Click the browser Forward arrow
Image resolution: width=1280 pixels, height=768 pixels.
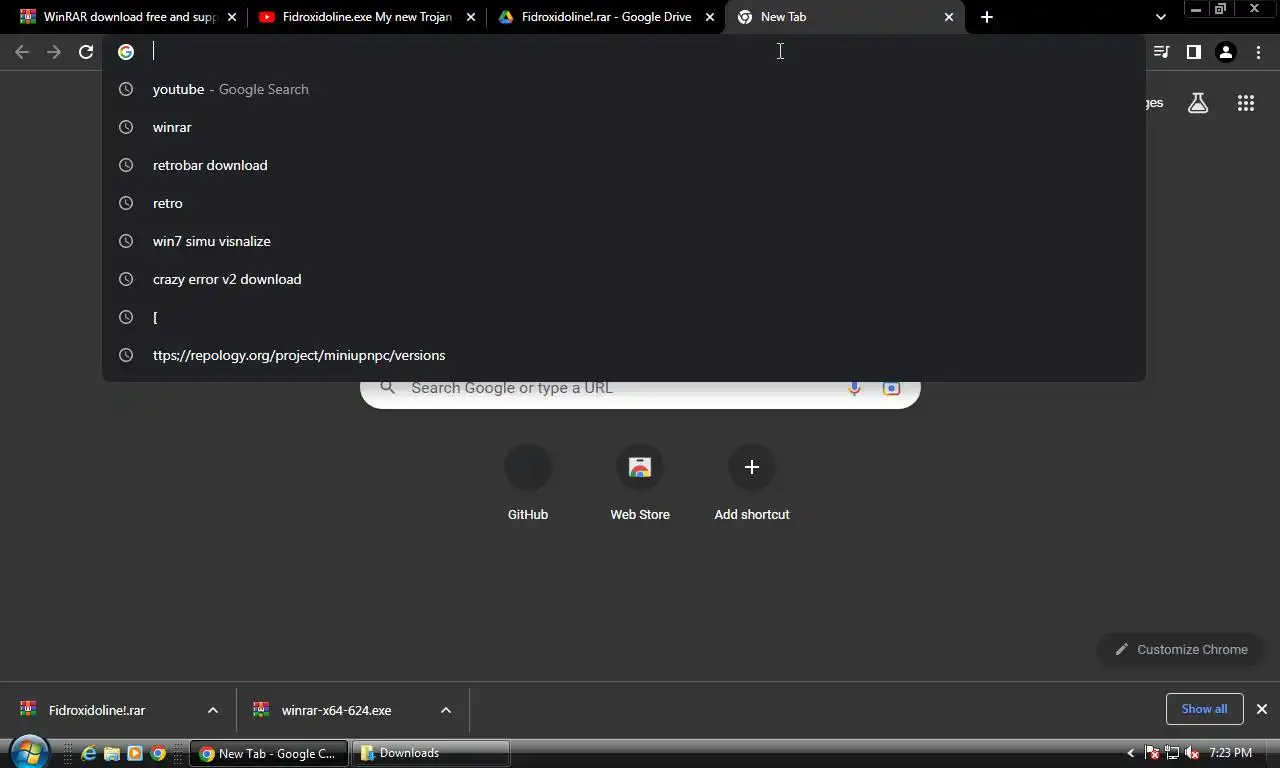54,52
